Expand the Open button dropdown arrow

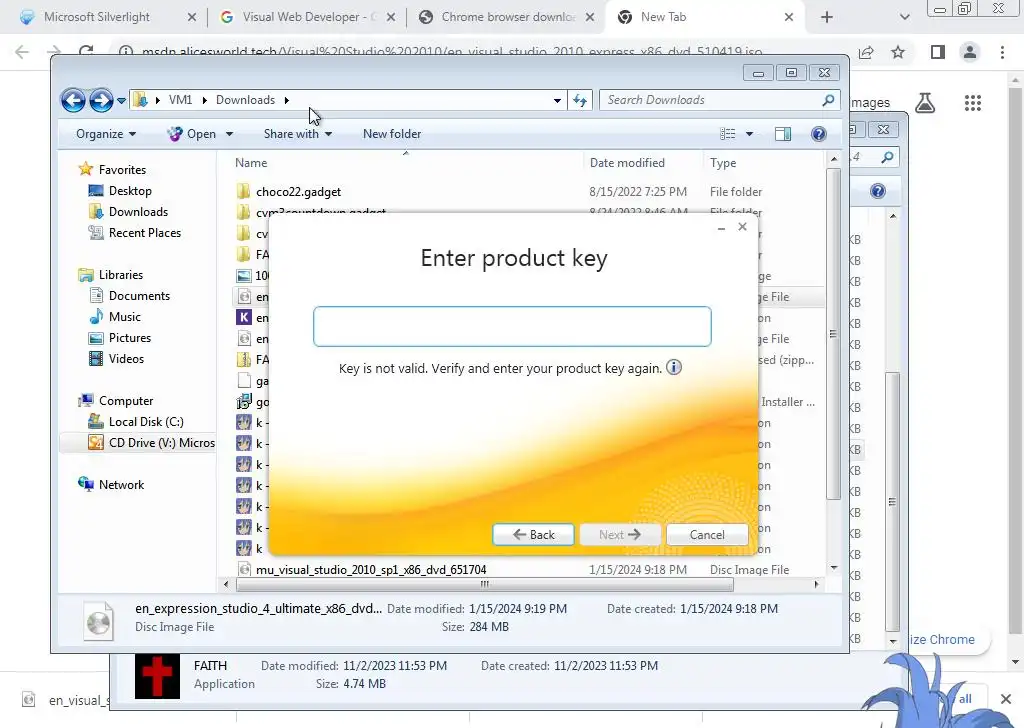coord(229,134)
